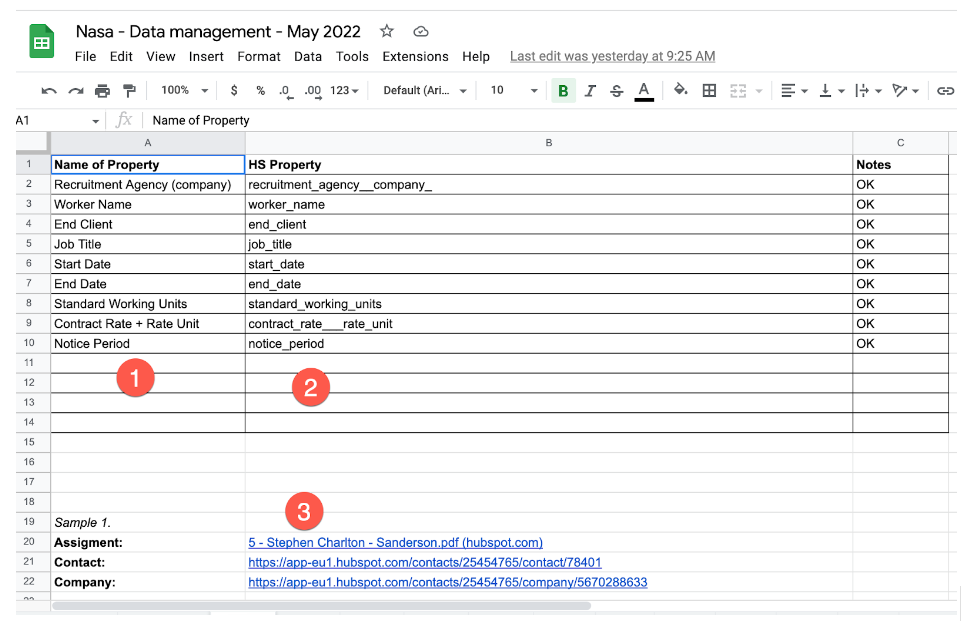Open horizontal align dropdown
The image size is (961, 623).
coord(794,91)
